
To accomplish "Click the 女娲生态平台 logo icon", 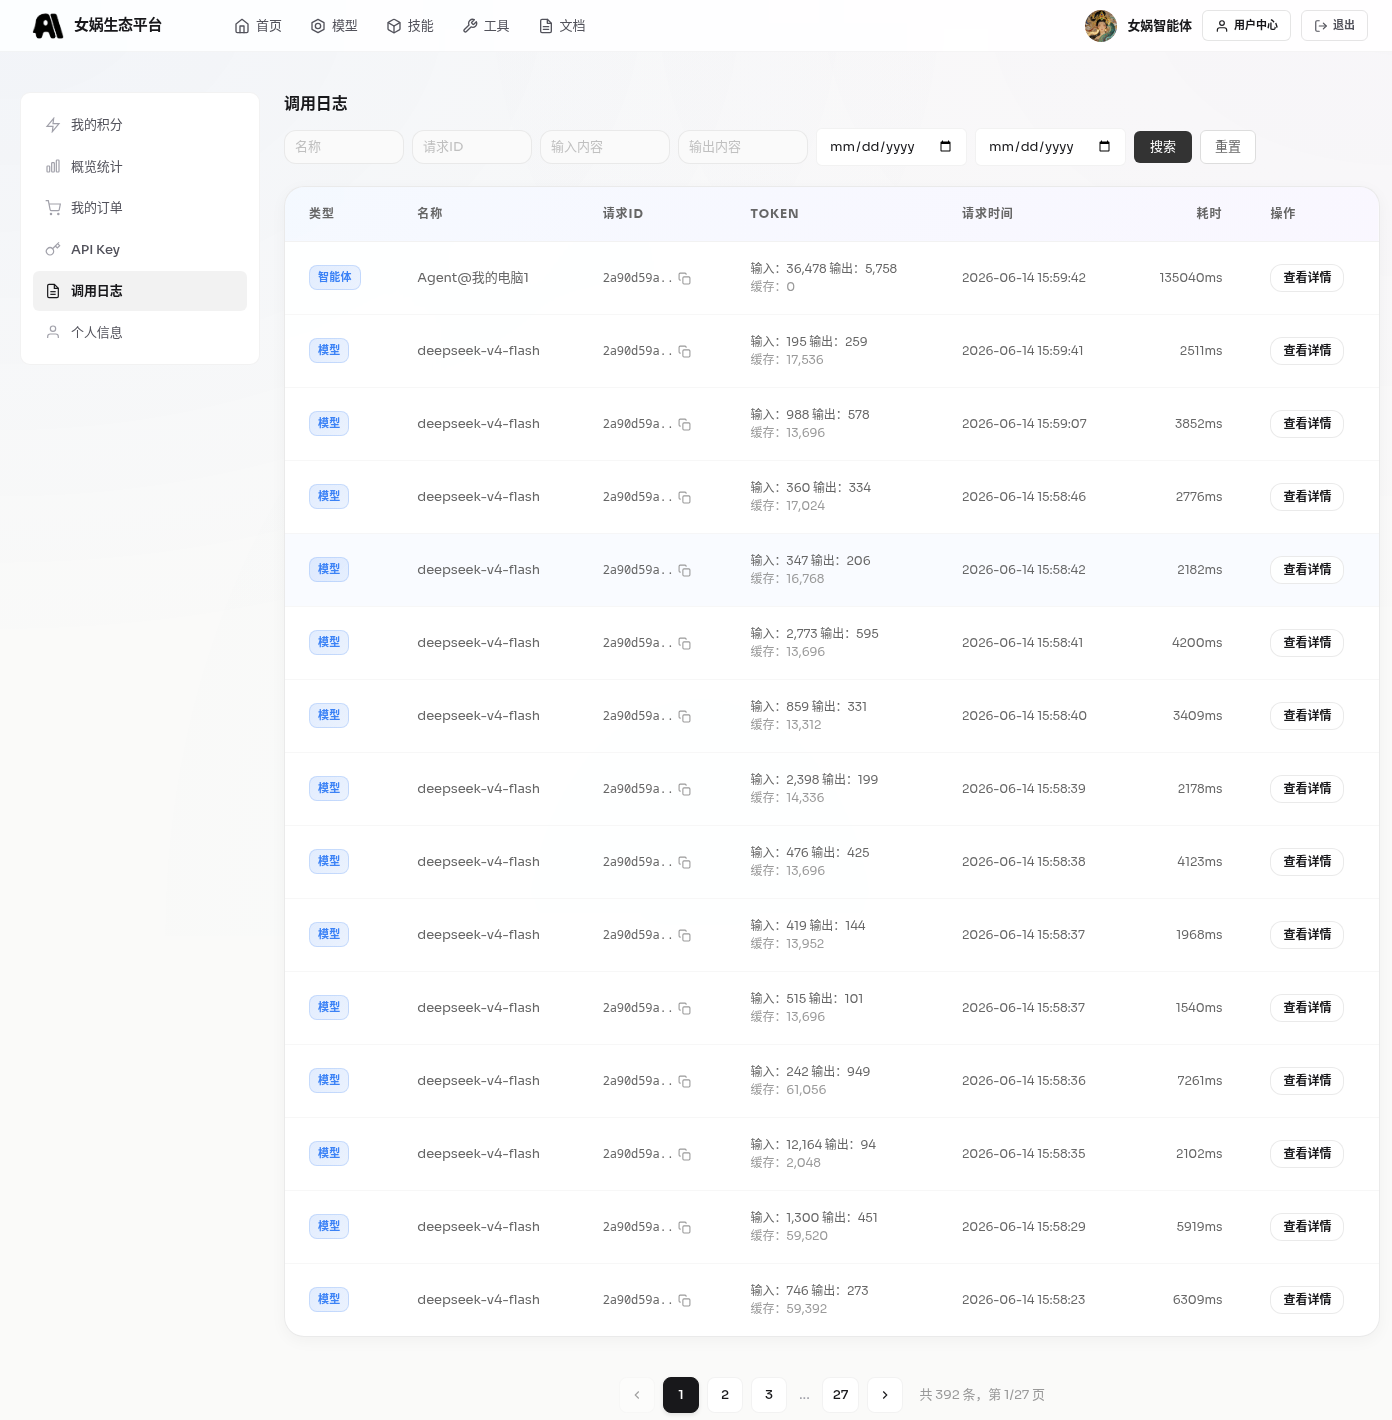I will click(x=48, y=26).
